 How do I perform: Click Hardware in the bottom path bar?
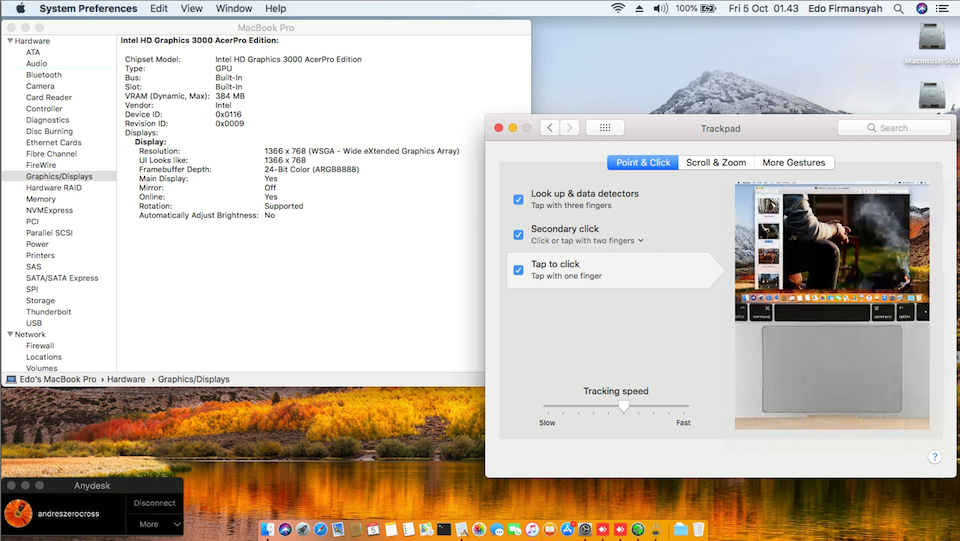click(x=126, y=379)
